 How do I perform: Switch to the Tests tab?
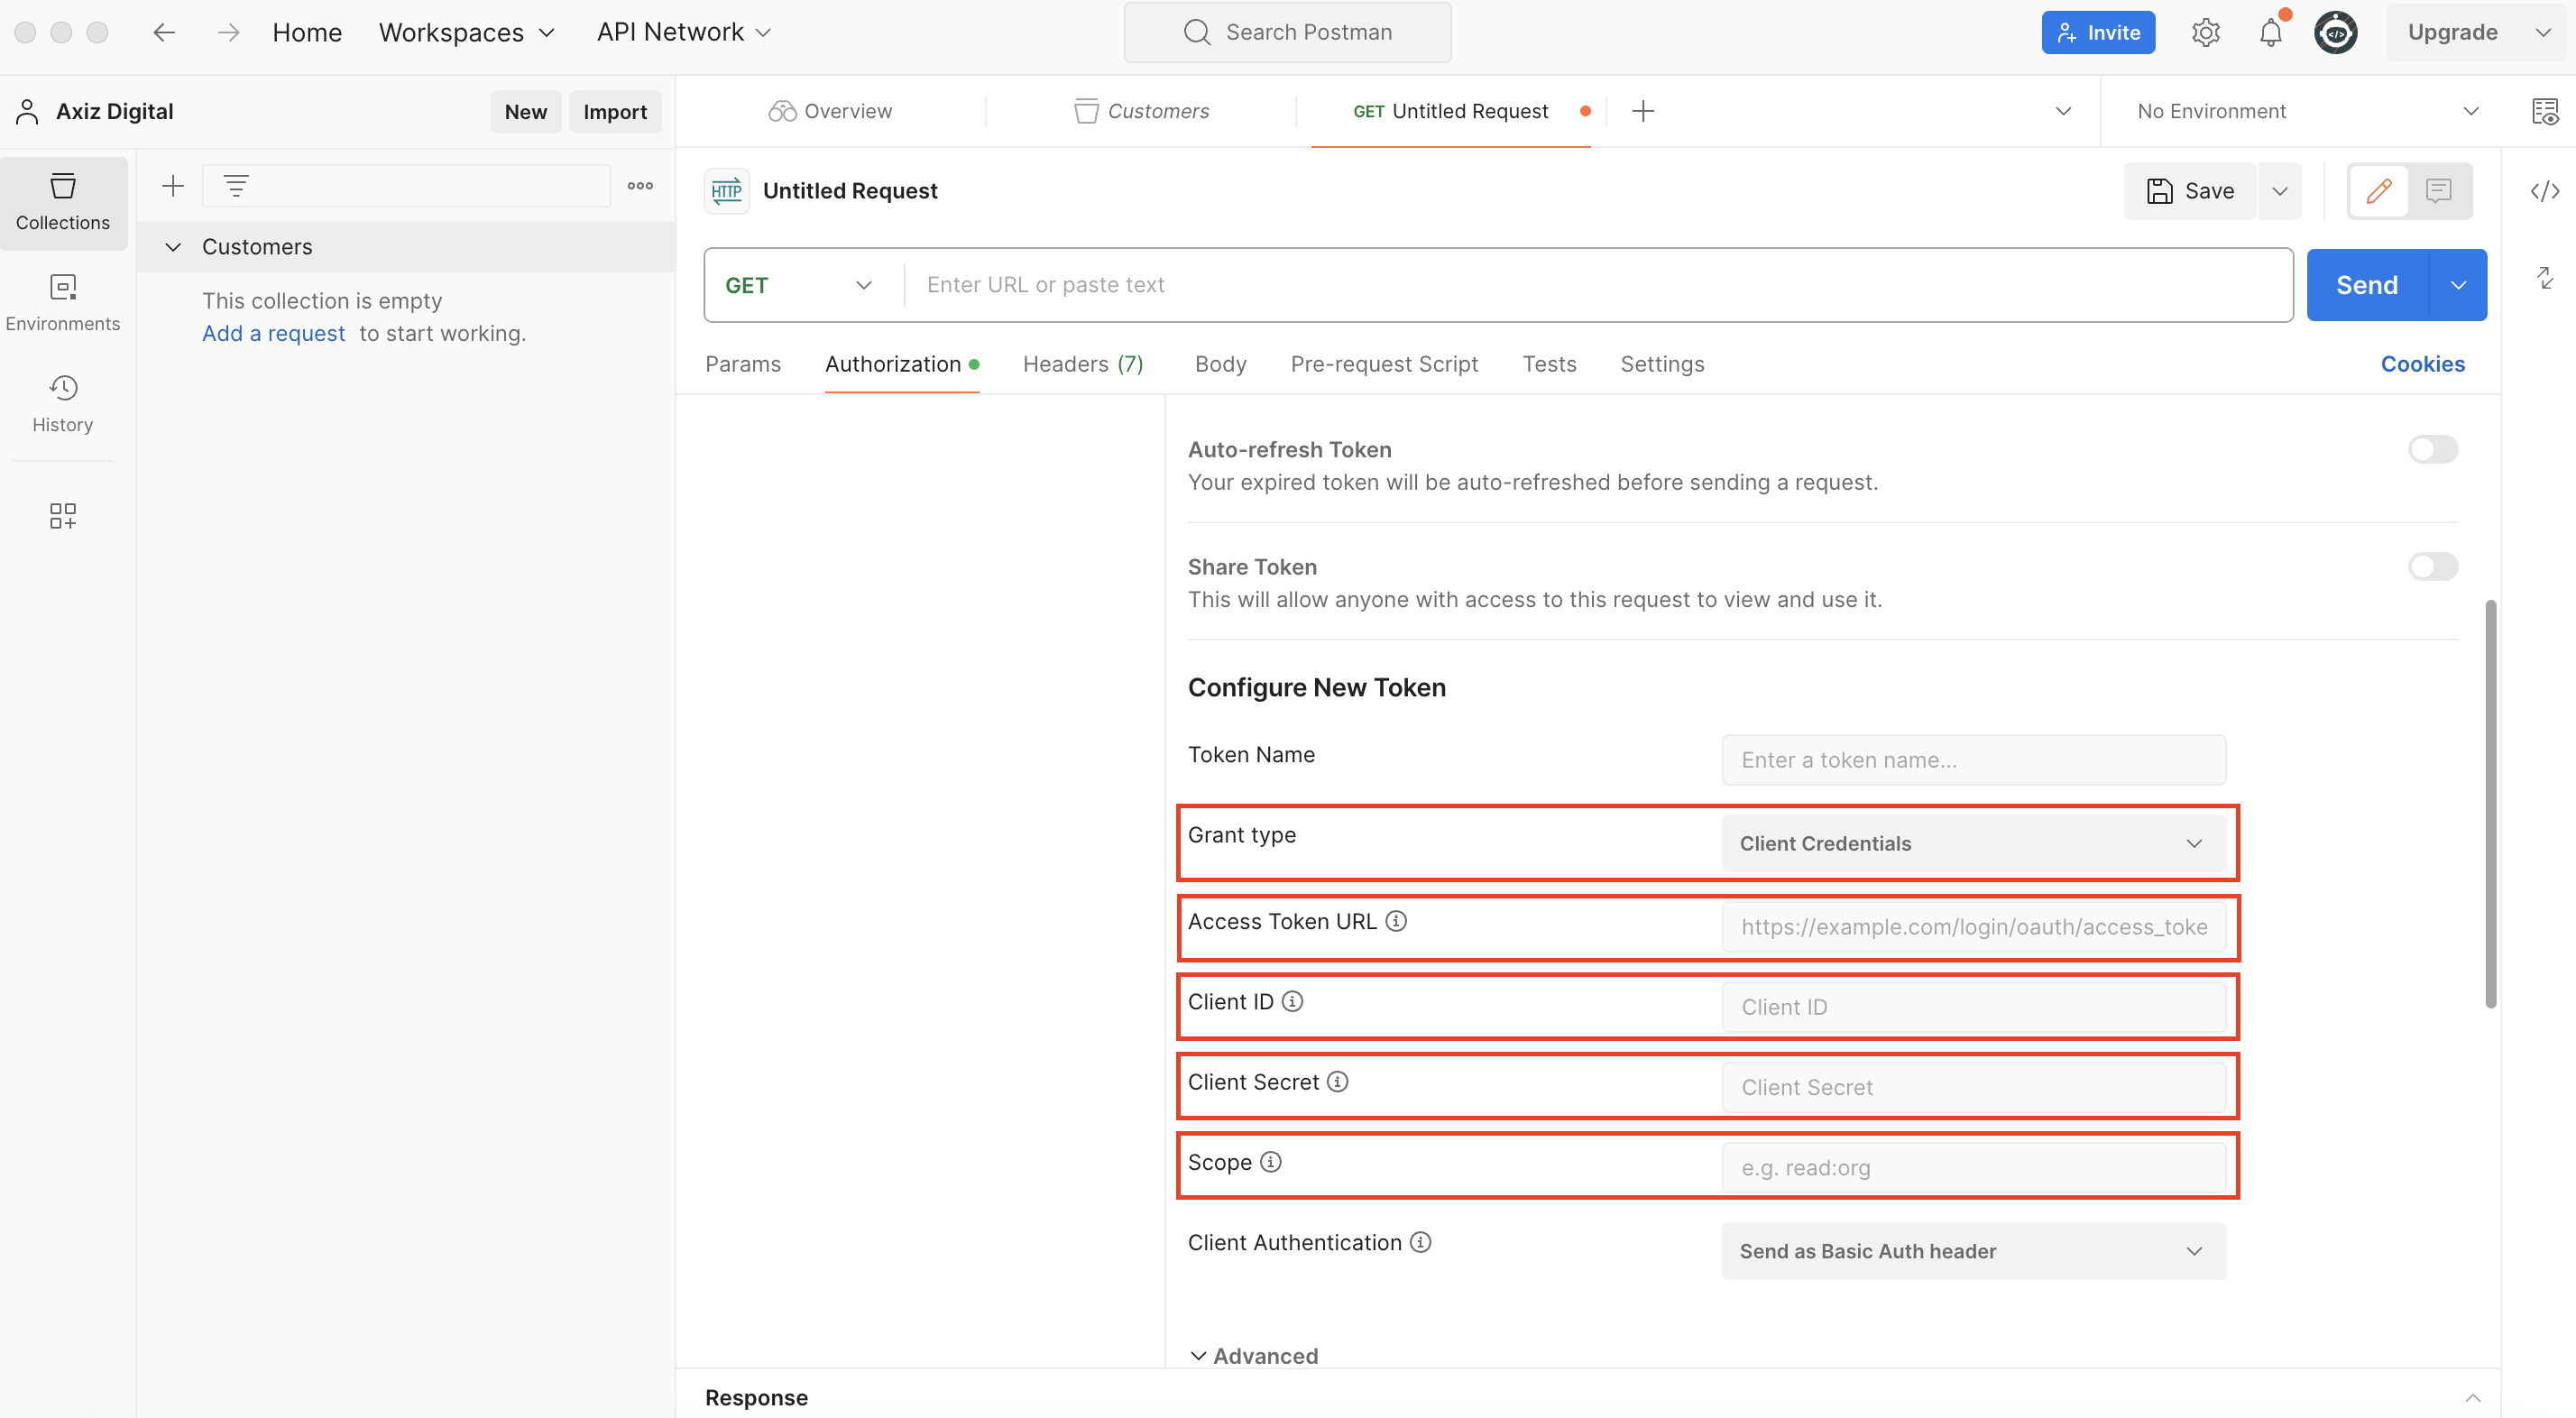click(1549, 364)
